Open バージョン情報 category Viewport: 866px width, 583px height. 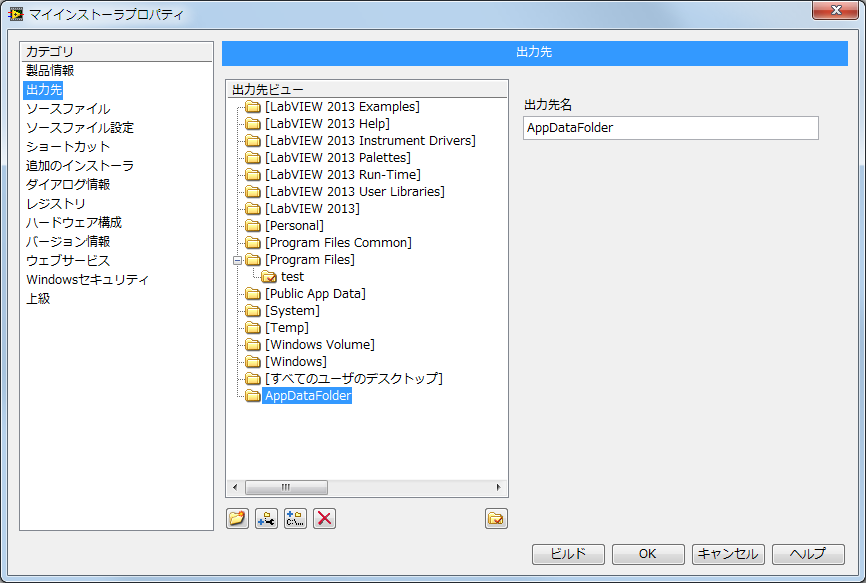point(68,242)
